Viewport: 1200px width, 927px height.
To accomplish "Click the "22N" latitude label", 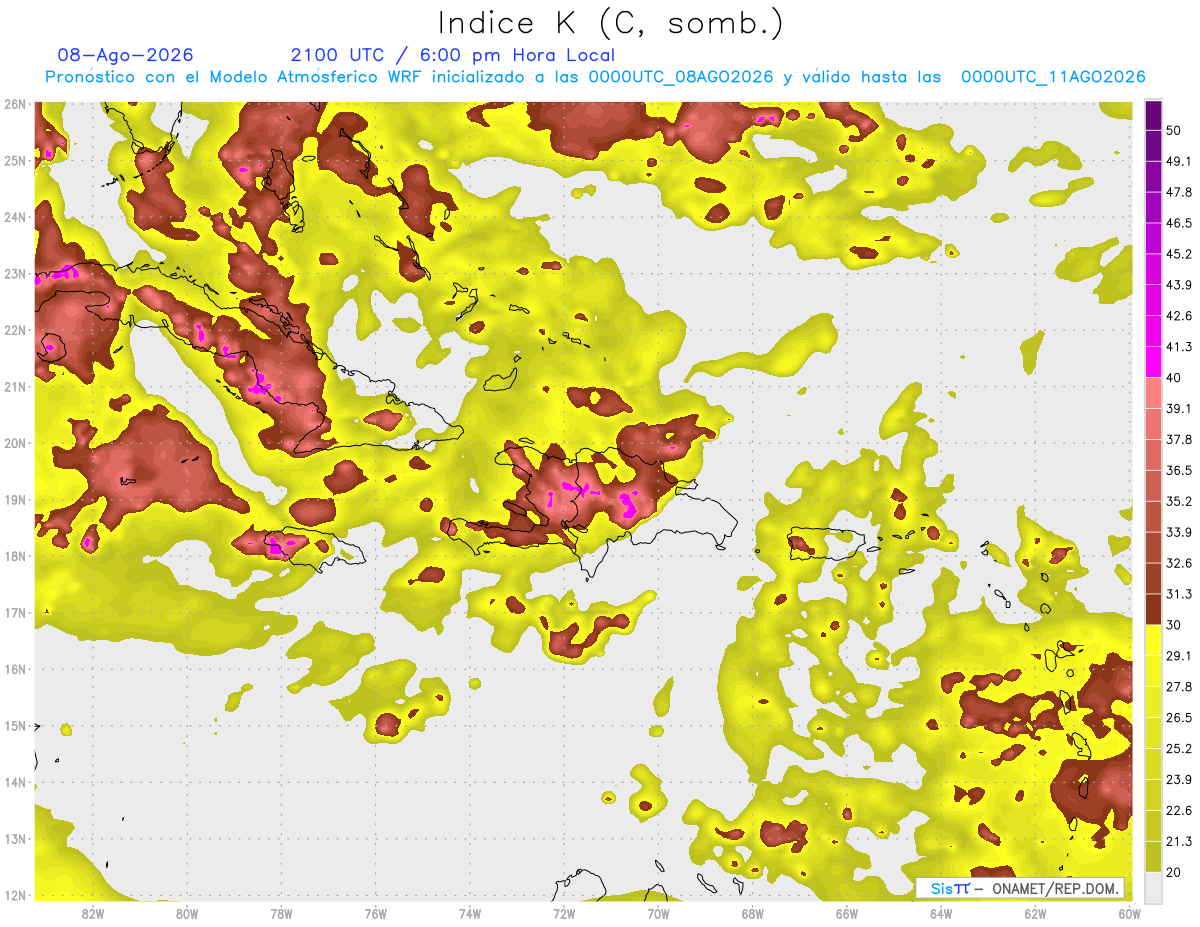I will pos(14,330).
